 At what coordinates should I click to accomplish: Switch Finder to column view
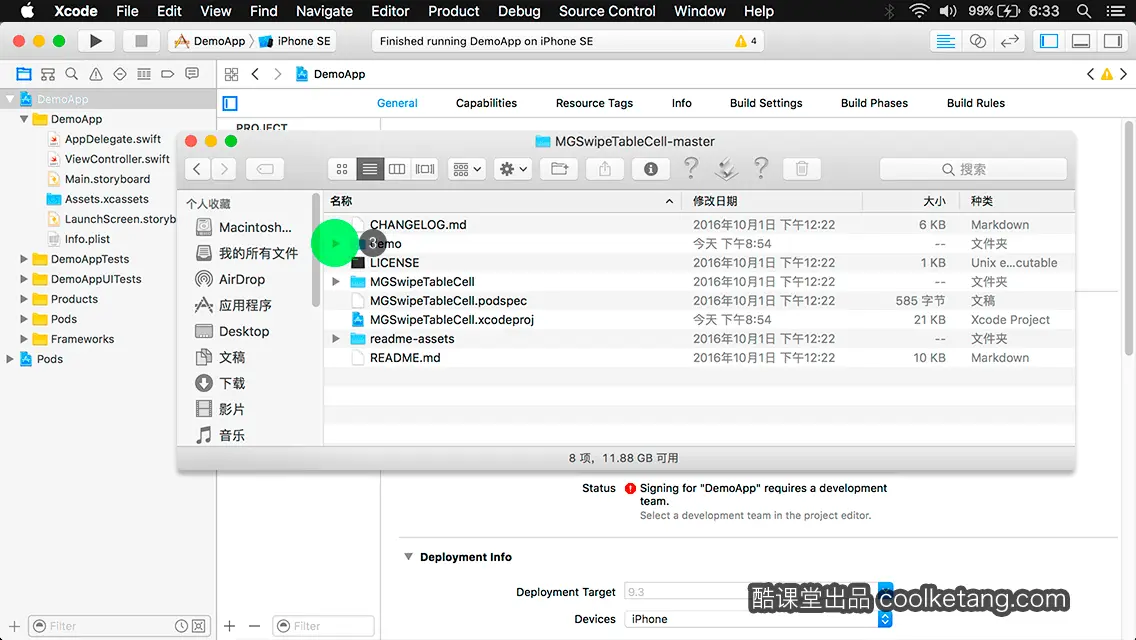click(397, 169)
